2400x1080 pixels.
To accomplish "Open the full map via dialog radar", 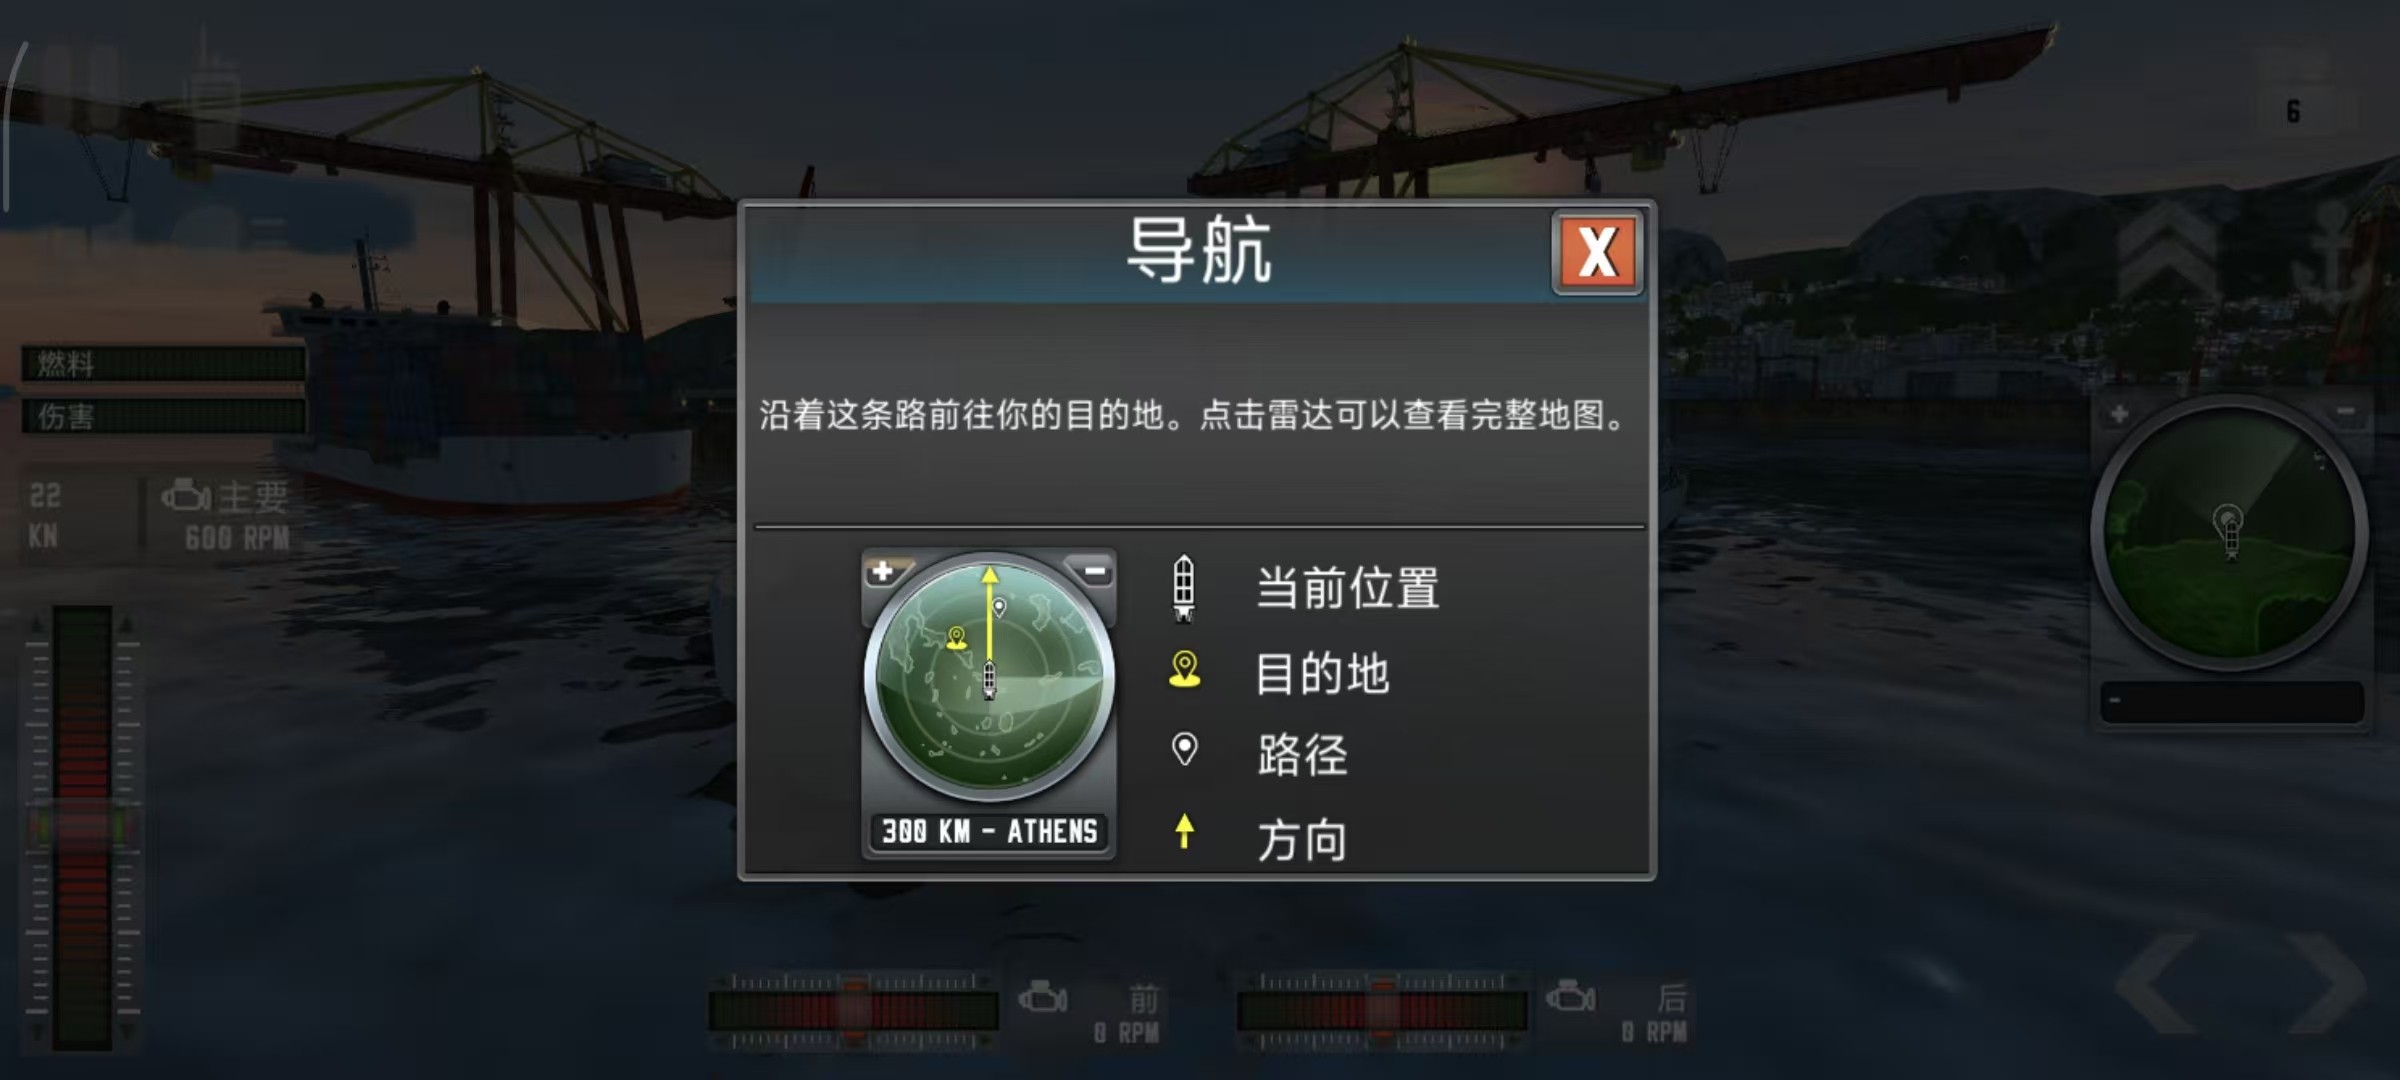I will point(989,680).
